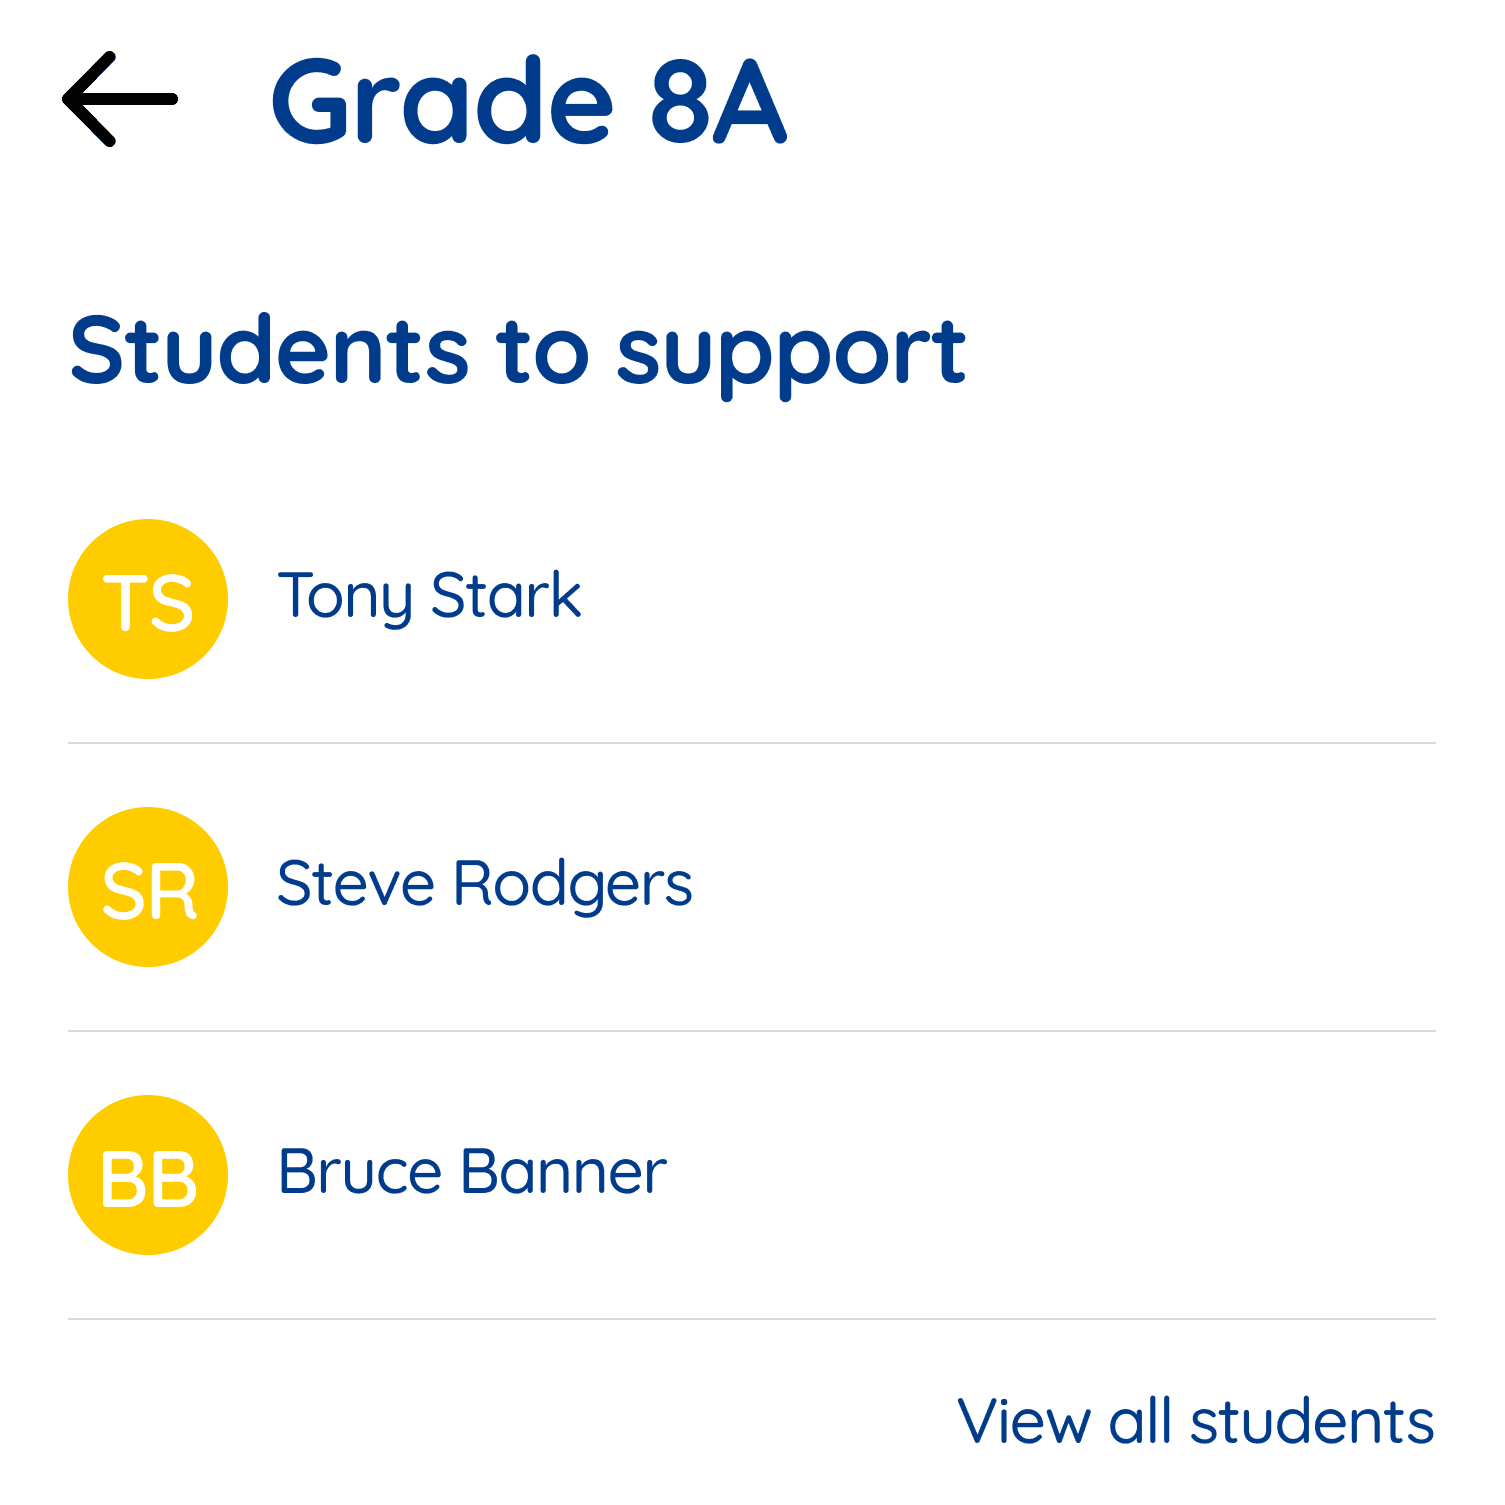Click the Students to support heading
This screenshot has height=1505, width=1505.
point(517,351)
